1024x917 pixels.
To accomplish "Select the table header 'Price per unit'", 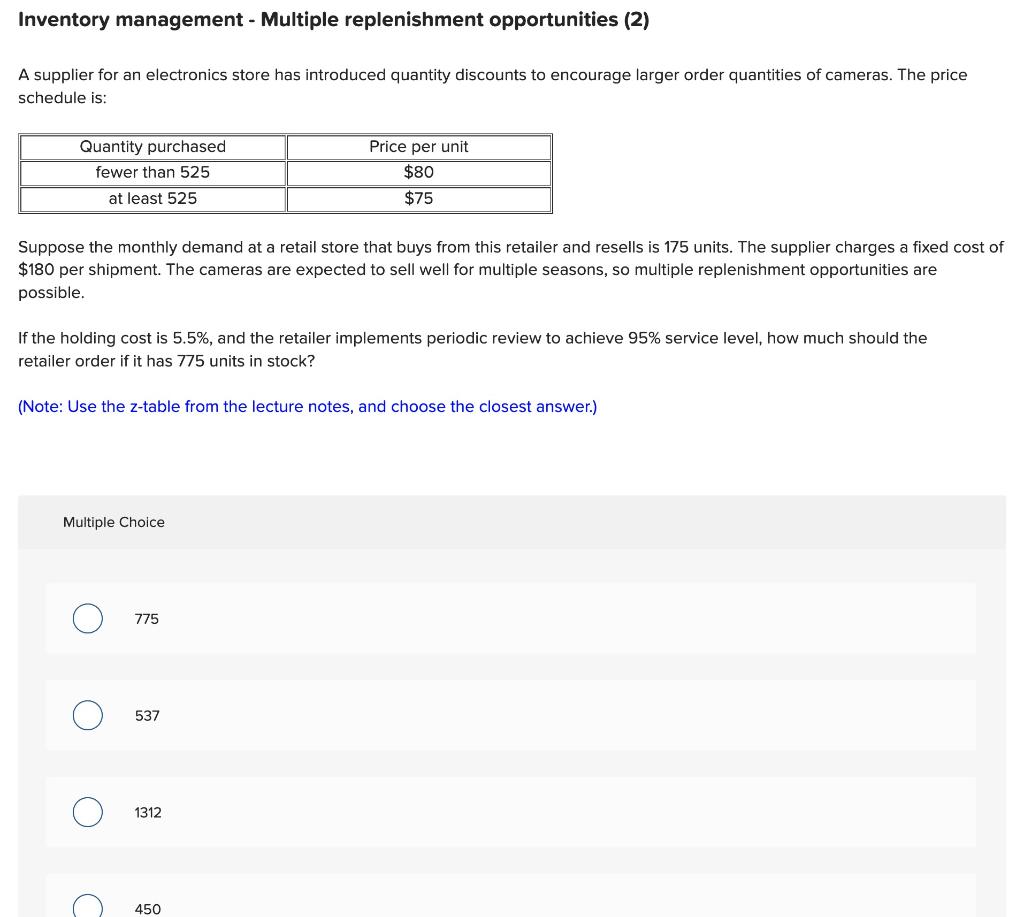I will (x=418, y=146).
